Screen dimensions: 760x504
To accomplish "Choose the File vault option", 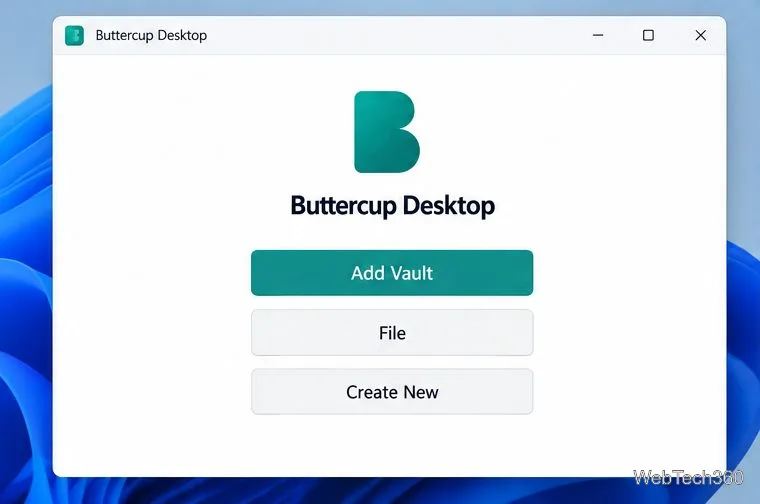I will tap(392, 333).
